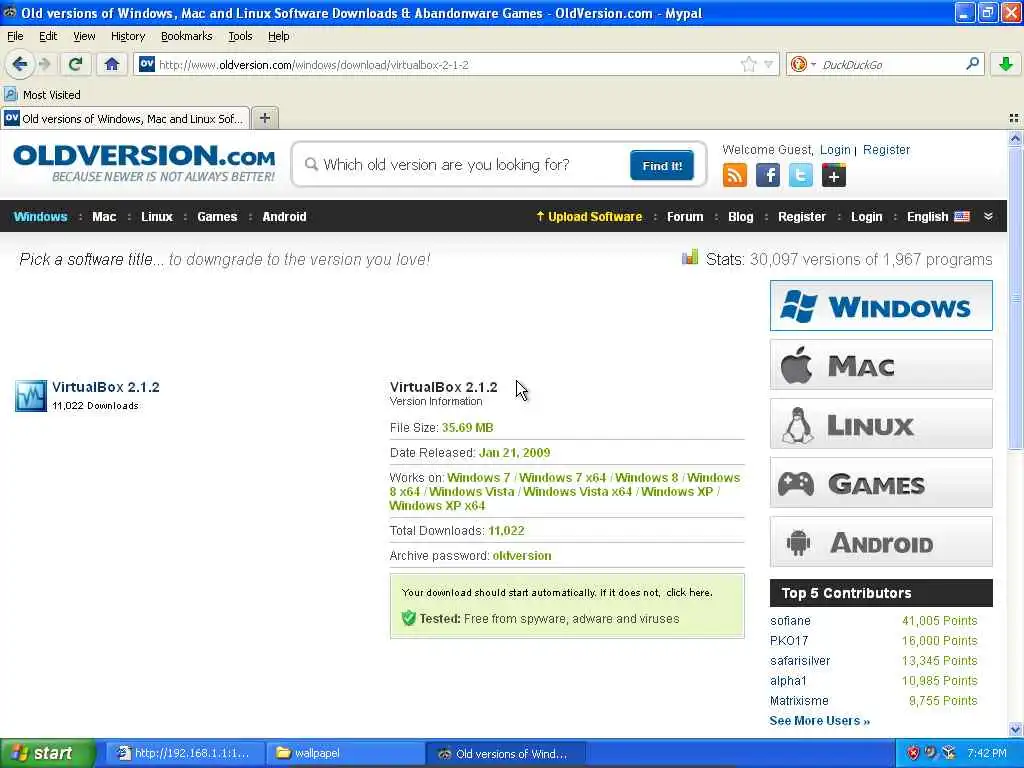Click Login next to Welcome Guest
This screenshot has width=1024, height=768.
(835, 150)
